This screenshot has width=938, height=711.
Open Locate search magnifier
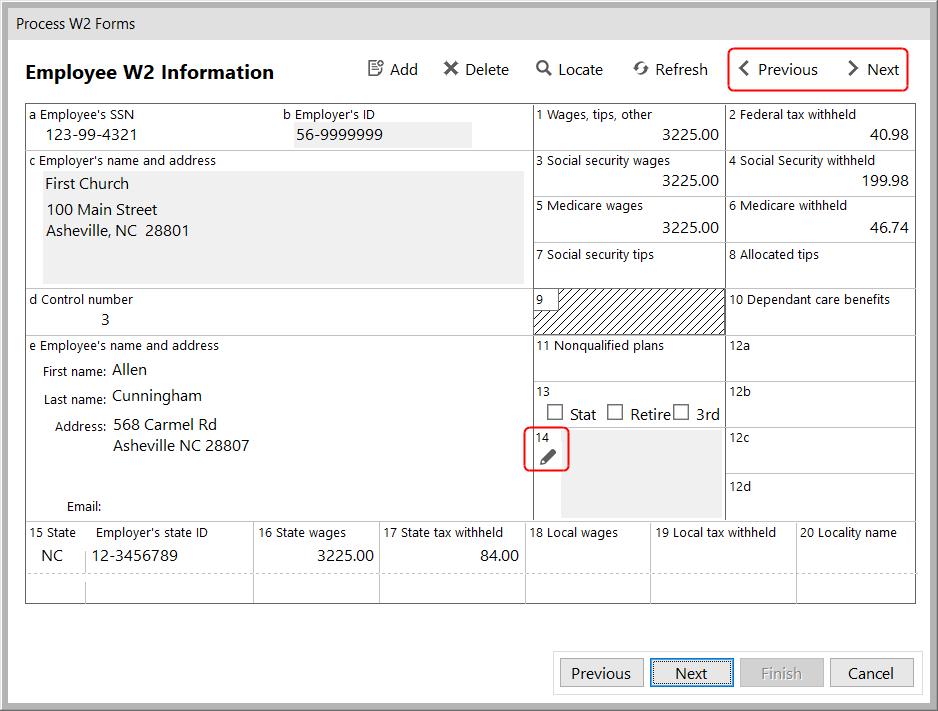coord(544,69)
